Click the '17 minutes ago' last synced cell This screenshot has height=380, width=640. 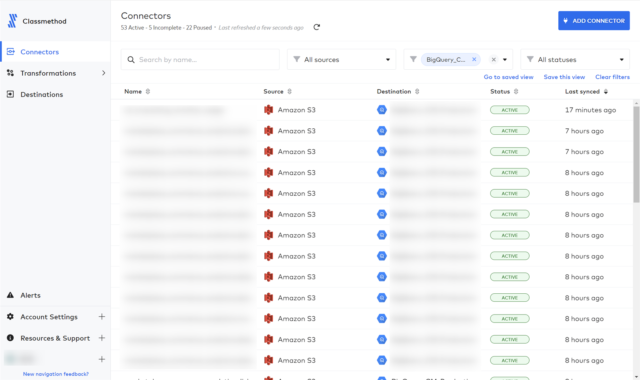tap(590, 110)
